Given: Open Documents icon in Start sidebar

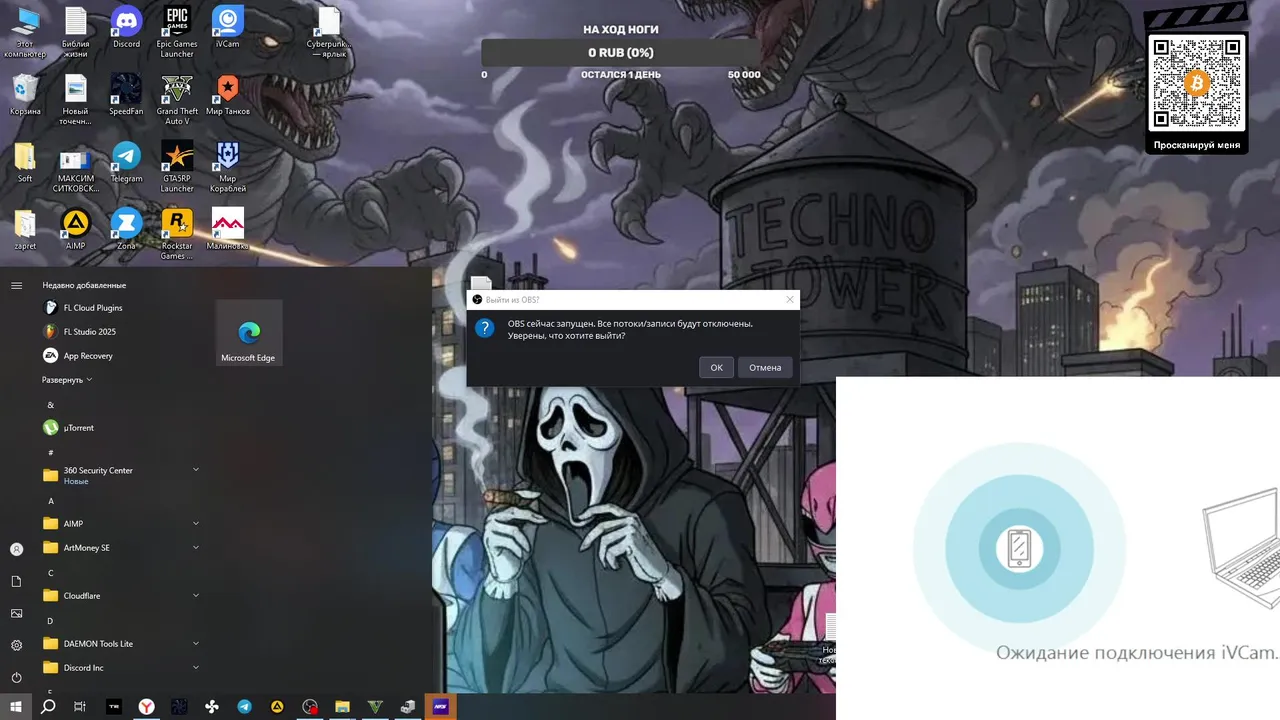Looking at the screenshot, I should 16,581.
